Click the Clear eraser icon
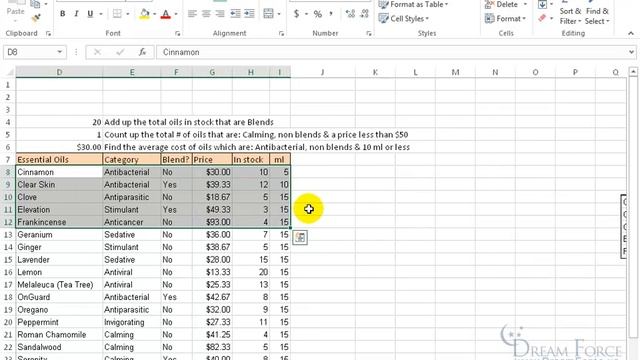Screen dimensions: 640x360 (x=542, y=18)
